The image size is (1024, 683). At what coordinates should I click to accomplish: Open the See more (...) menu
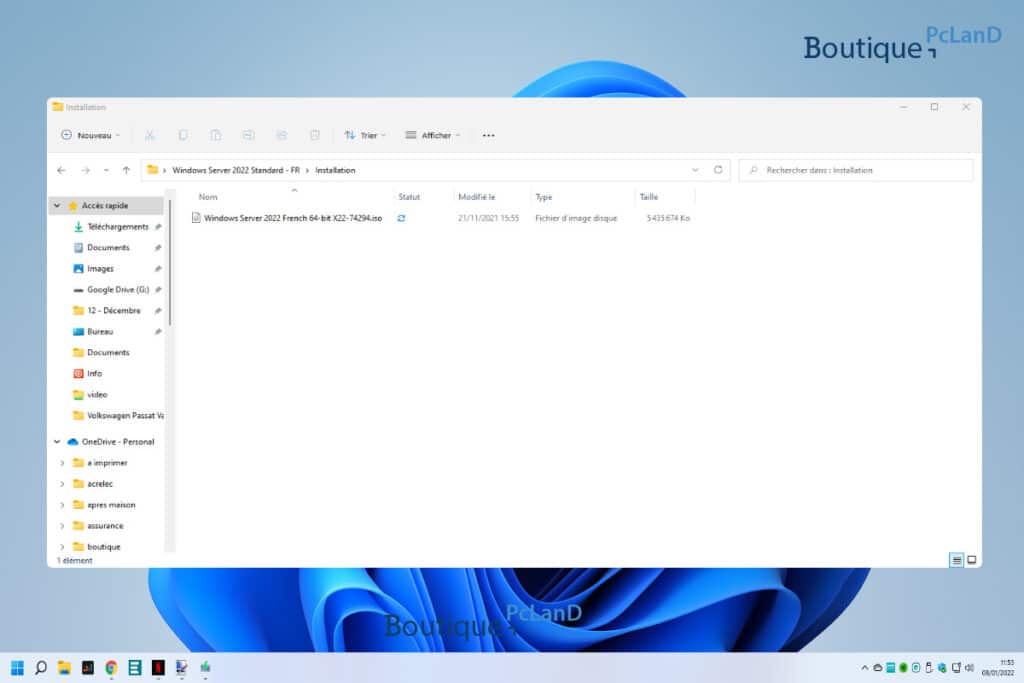pyautogui.click(x=487, y=135)
